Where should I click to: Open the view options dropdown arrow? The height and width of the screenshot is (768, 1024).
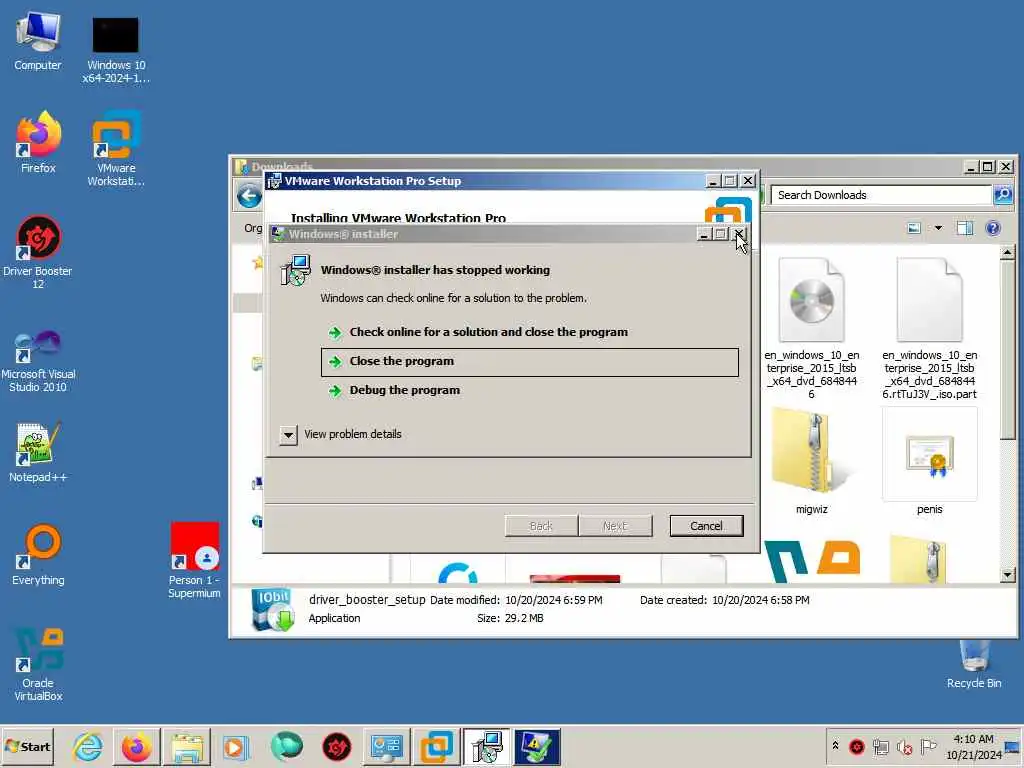pos(938,228)
